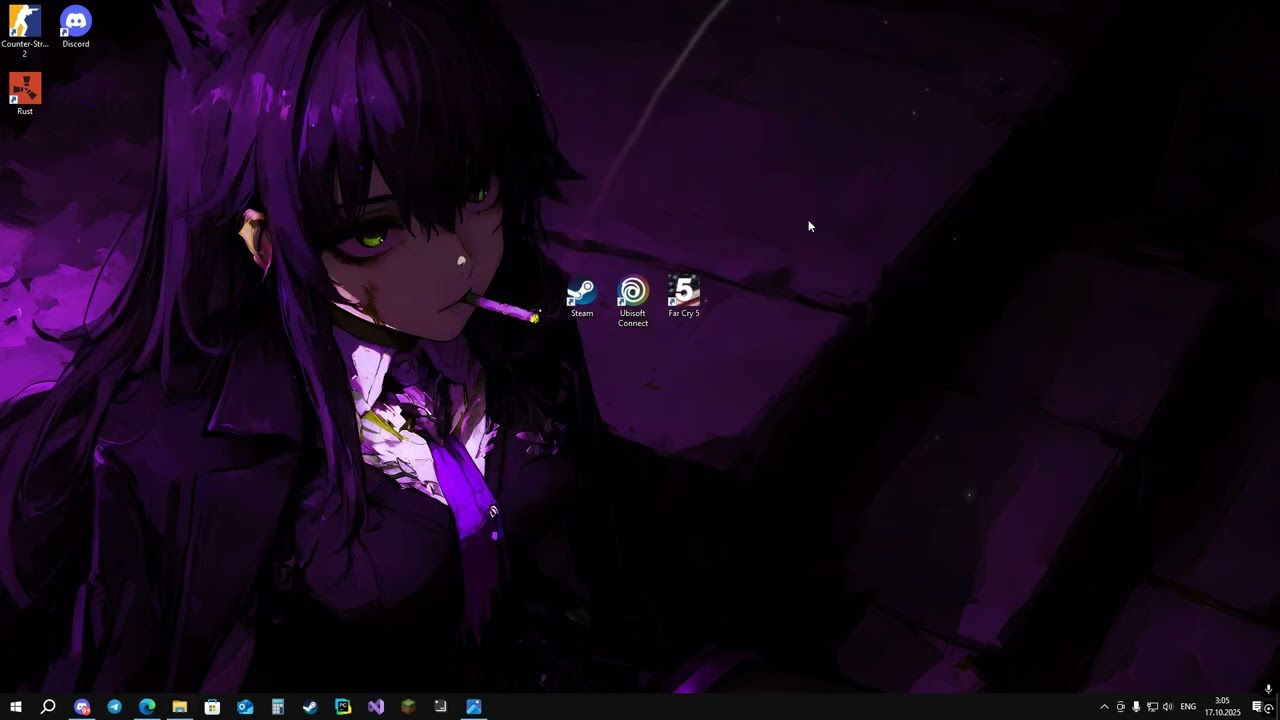Image resolution: width=1280 pixels, height=720 pixels.
Task: Open the microphone tray icon
Action: pyautogui.click(x=1136, y=707)
